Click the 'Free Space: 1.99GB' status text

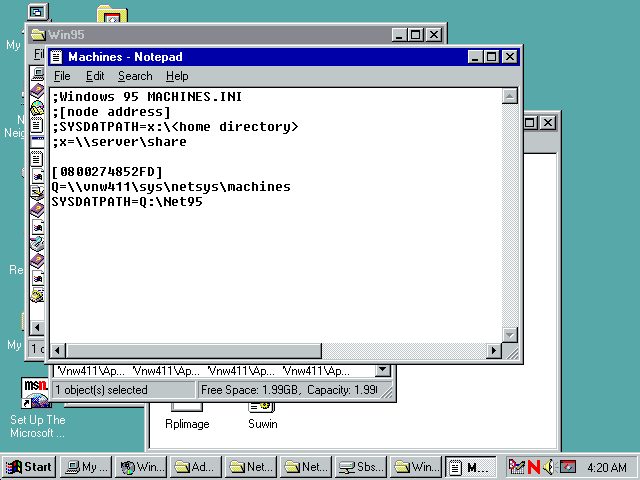coord(249,390)
